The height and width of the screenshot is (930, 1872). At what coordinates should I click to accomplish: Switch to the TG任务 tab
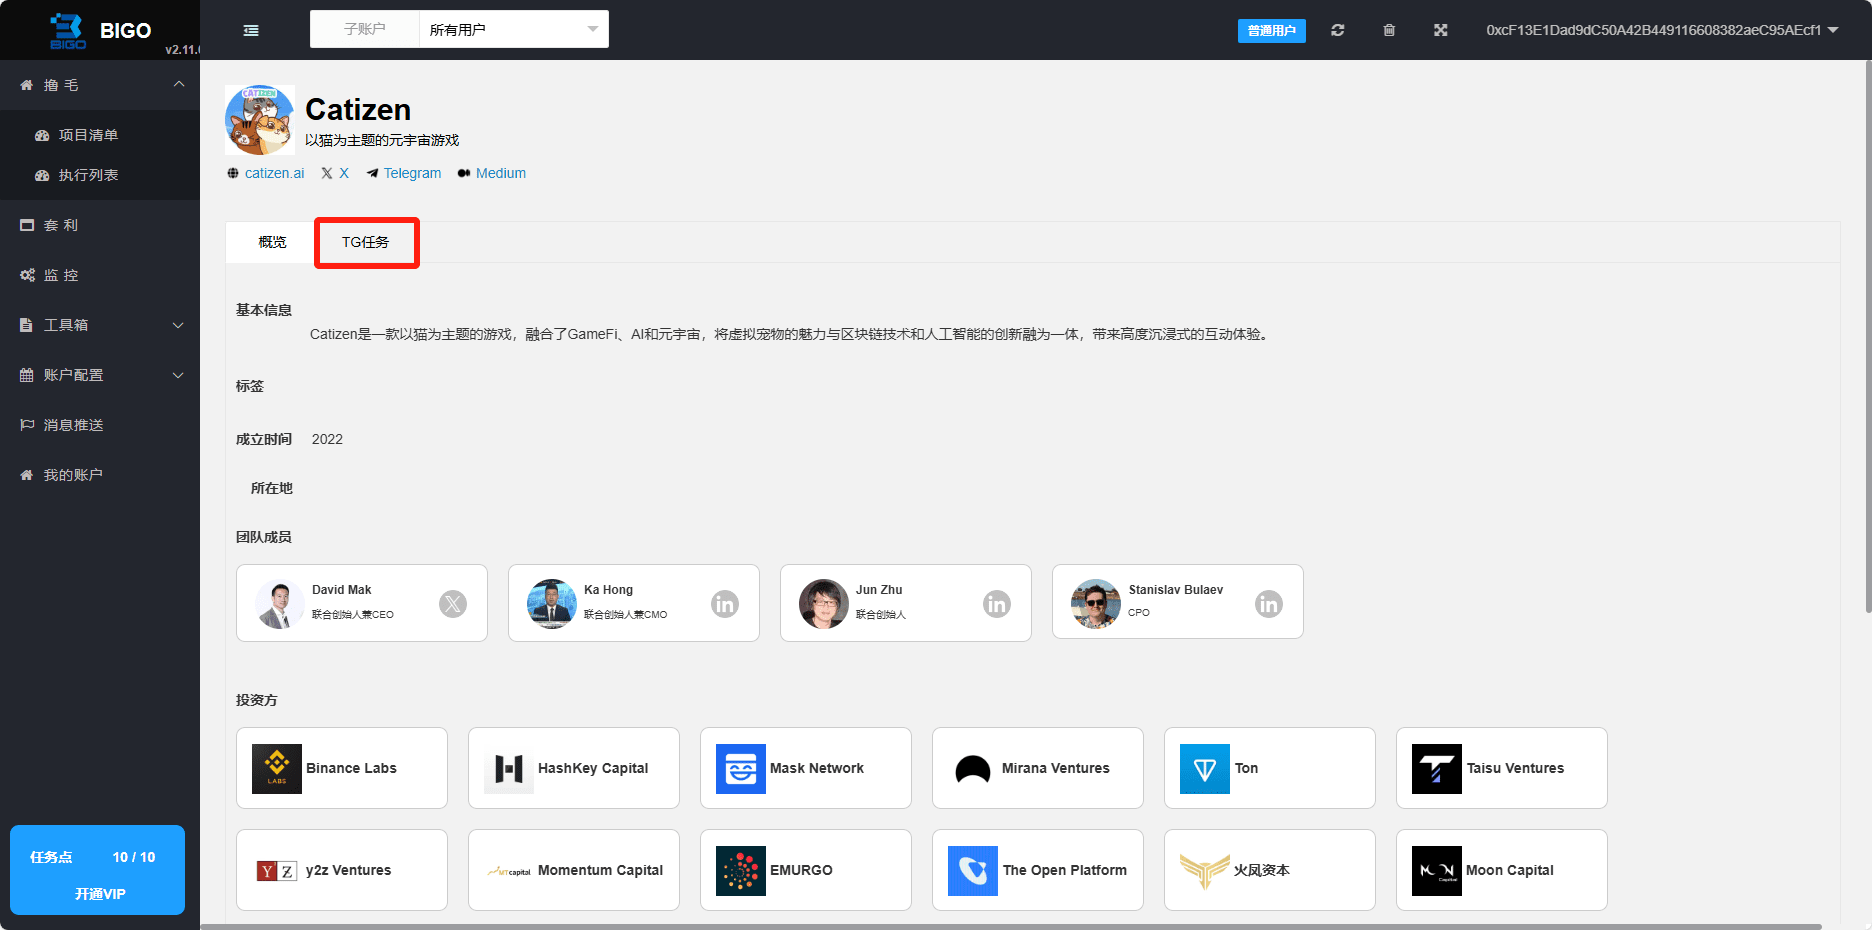[x=366, y=242]
